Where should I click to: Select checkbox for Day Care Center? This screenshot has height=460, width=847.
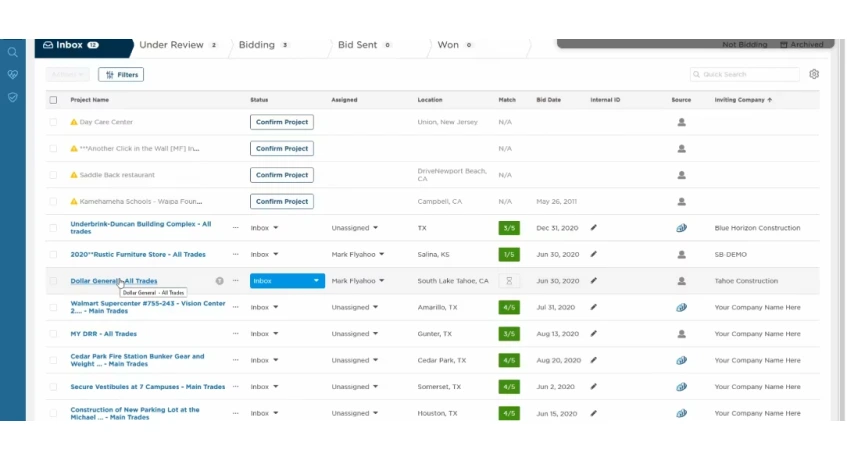[53, 122]
